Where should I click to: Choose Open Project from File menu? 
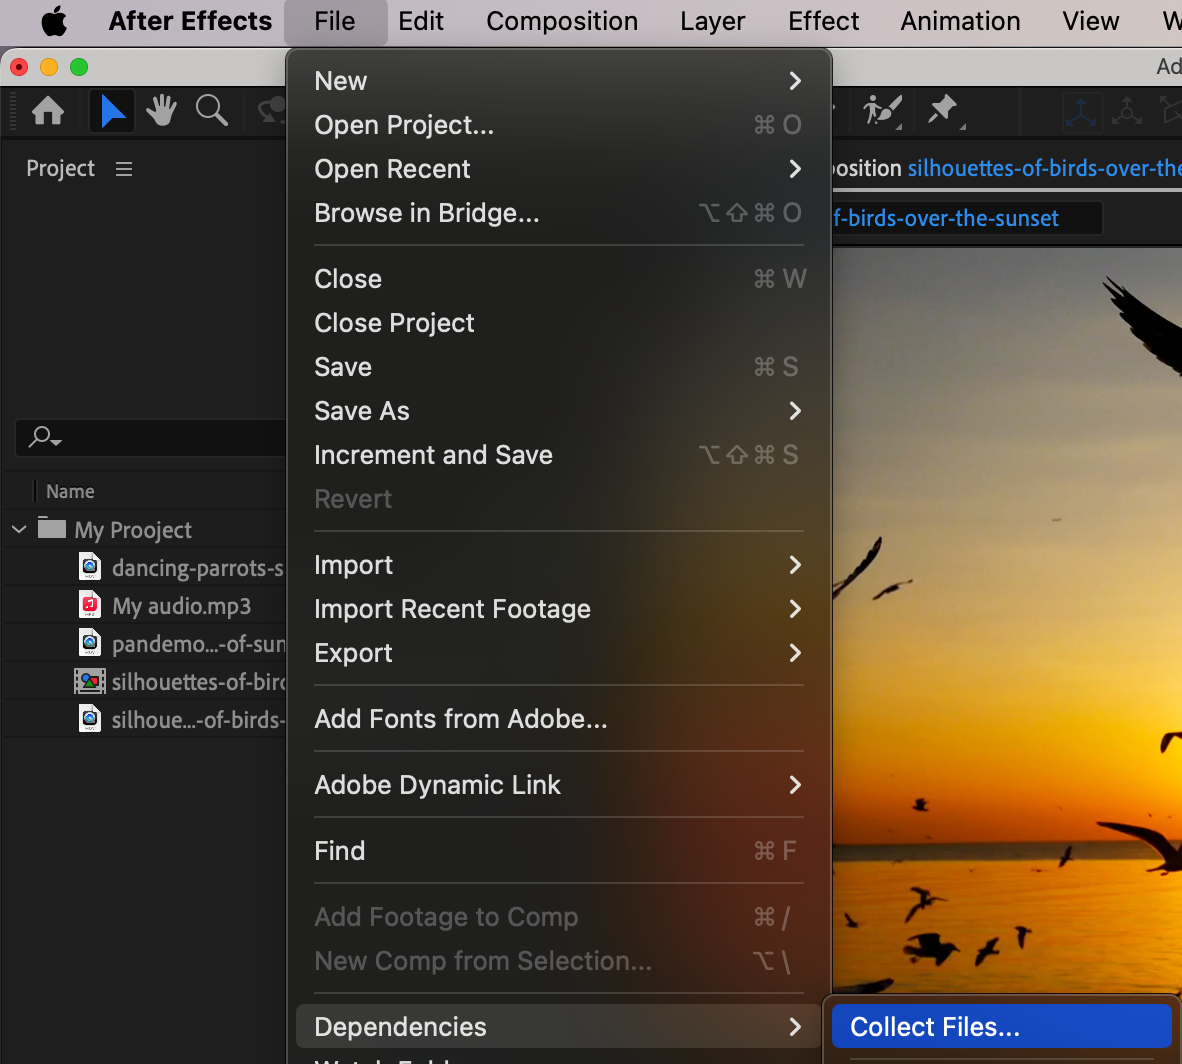point(558,125)
